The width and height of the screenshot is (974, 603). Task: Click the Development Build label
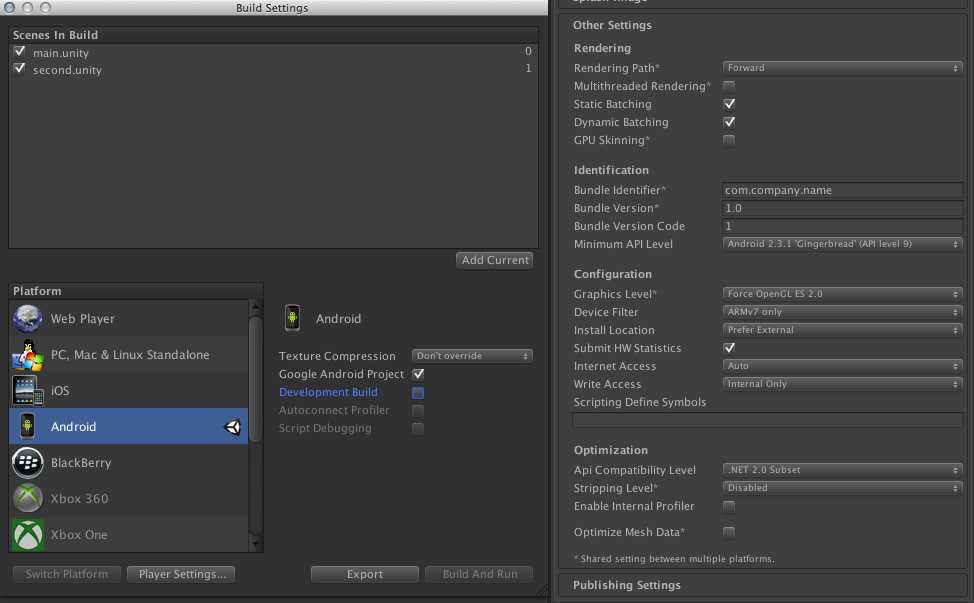[328, 392]
